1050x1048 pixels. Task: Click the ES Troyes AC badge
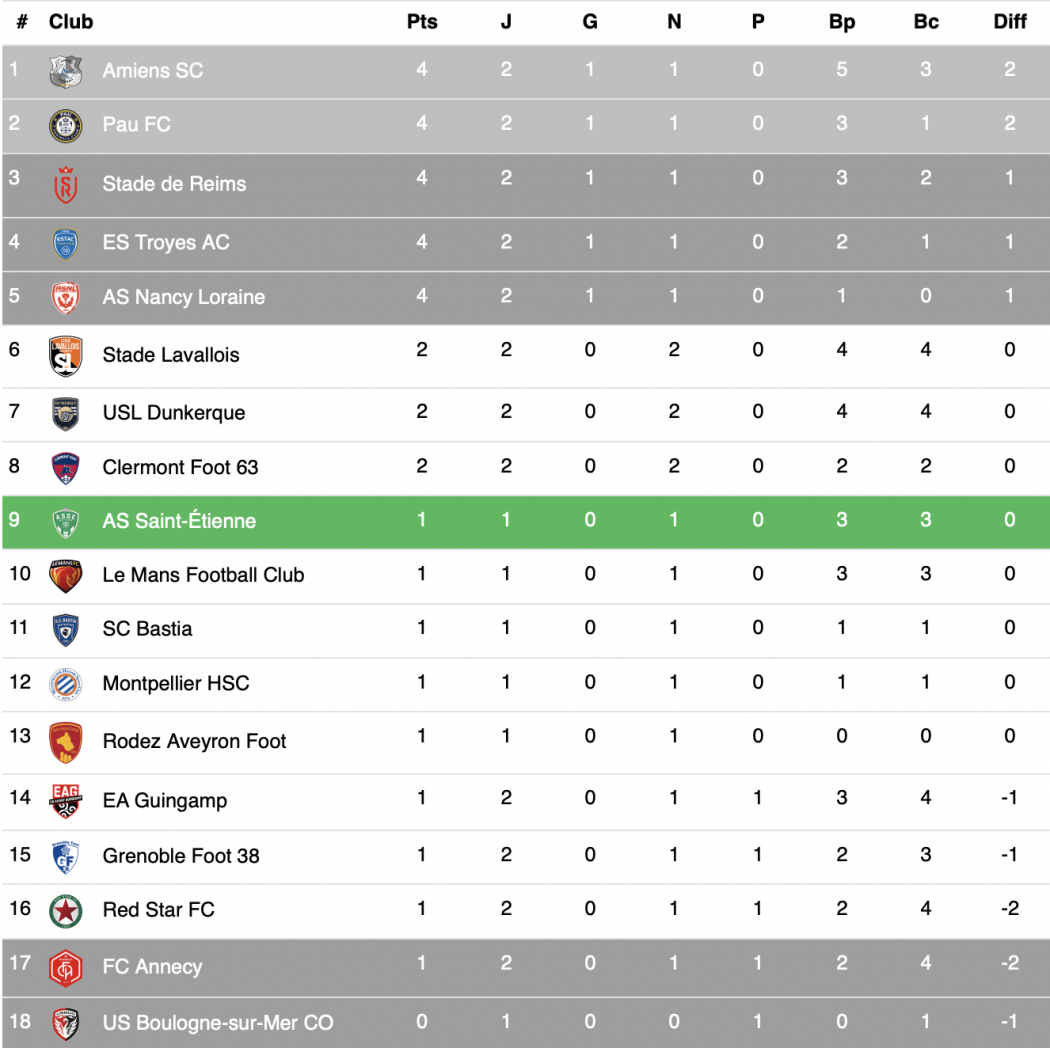pos(66,244)
